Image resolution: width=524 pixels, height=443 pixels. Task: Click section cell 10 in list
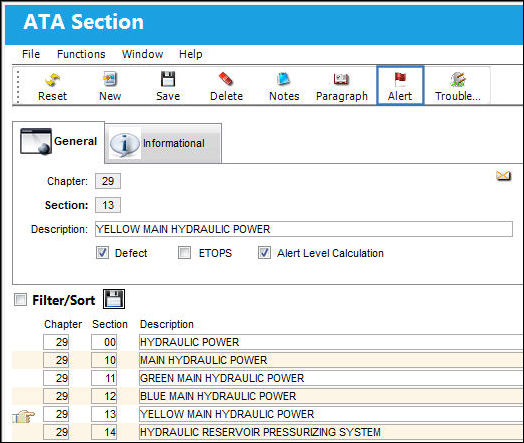point(104,360)
